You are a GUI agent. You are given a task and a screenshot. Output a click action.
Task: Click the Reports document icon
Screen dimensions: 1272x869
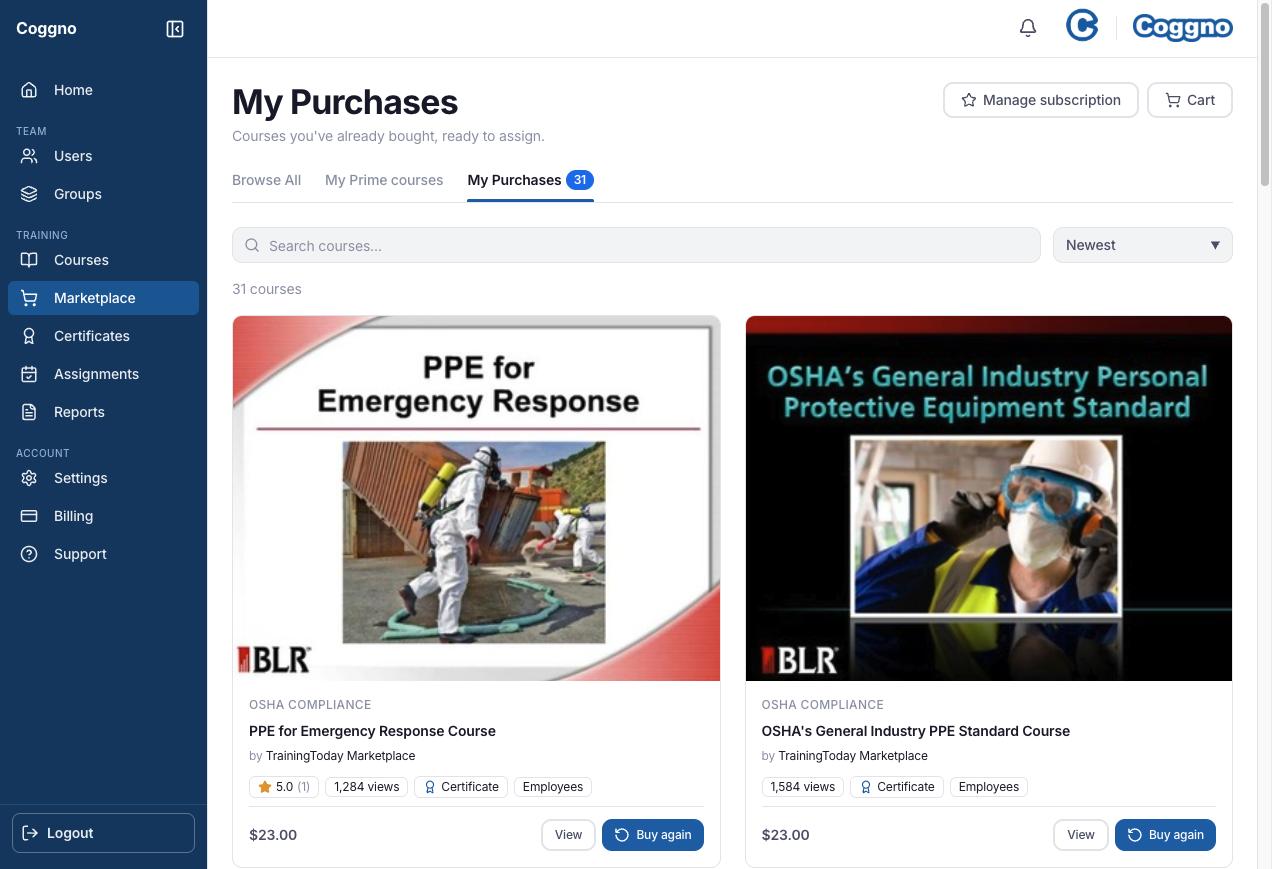pos(29,412)
